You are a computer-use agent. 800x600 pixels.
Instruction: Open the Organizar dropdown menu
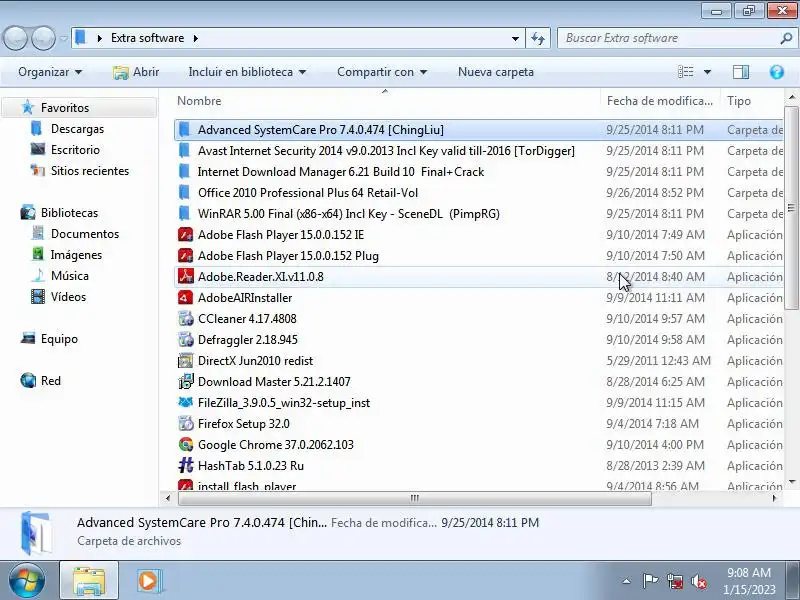[x=49, y=72]
